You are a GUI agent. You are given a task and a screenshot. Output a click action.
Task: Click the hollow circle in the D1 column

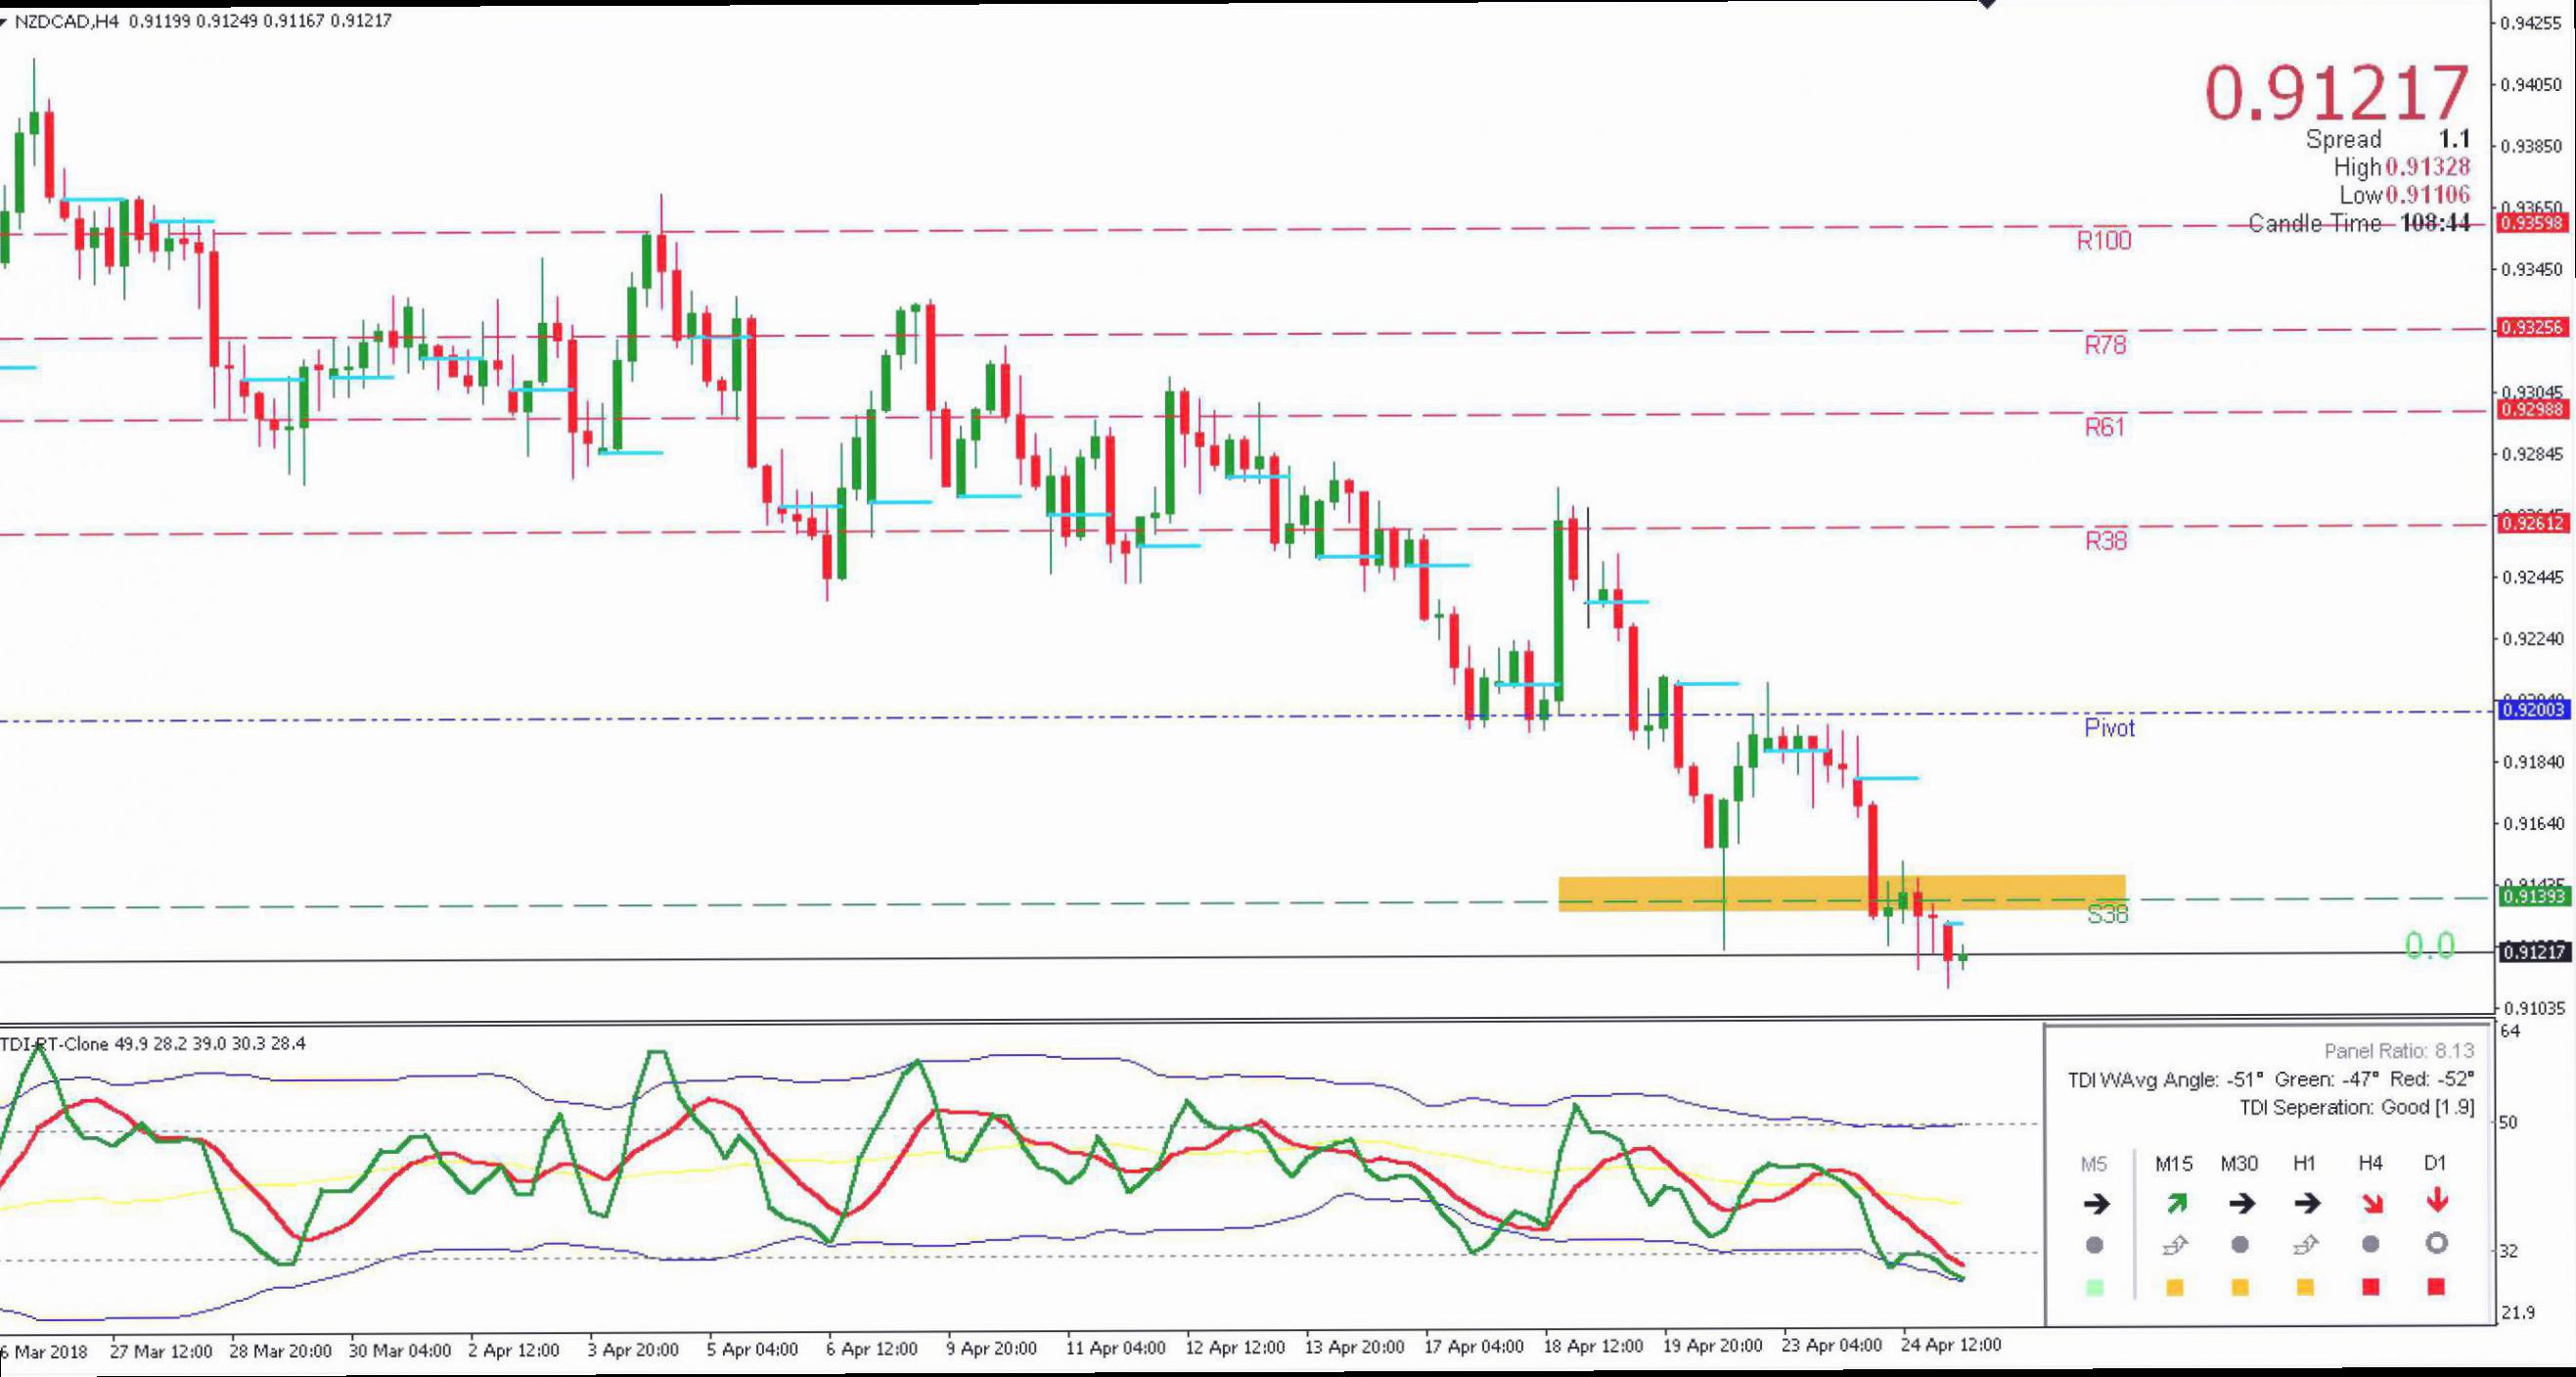pyautogui.click(x=2437, y=1244)
